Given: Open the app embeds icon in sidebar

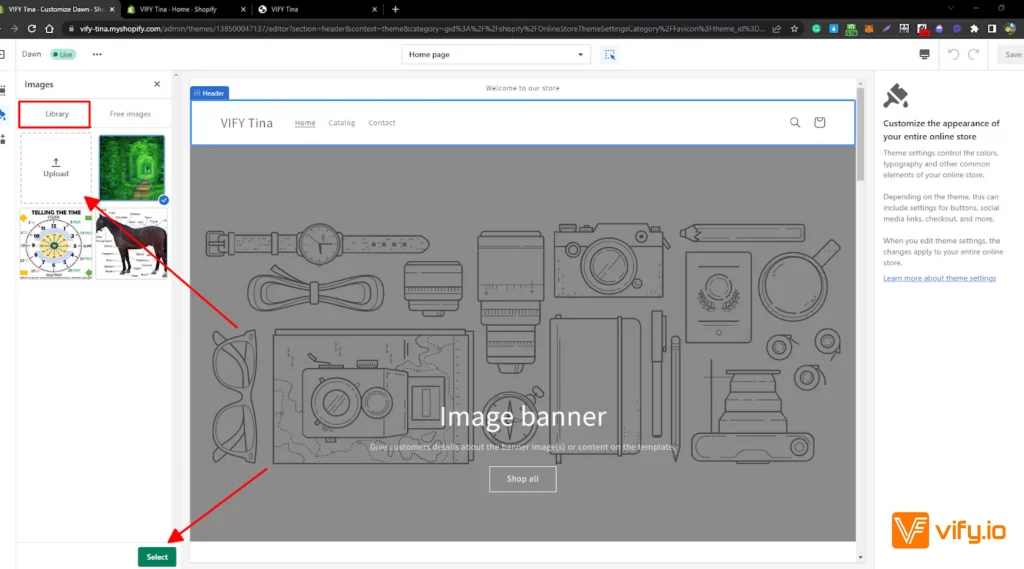Looking at the screenshot, I should coord(3,139).
